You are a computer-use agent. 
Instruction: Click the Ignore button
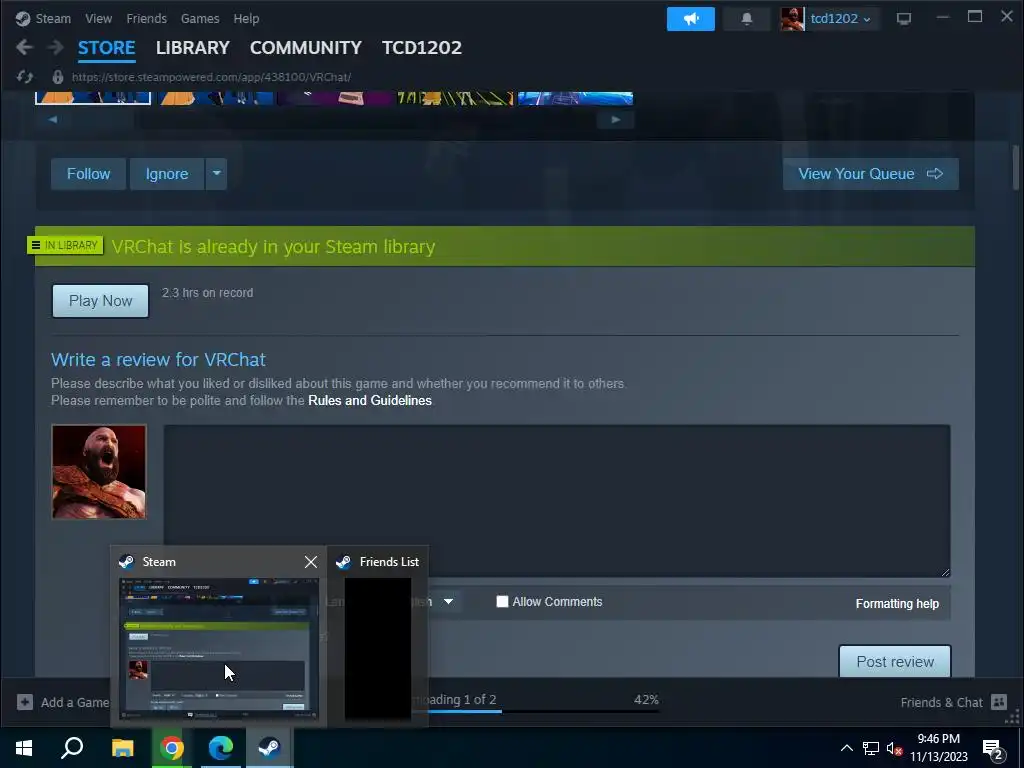tap(167, 174)
